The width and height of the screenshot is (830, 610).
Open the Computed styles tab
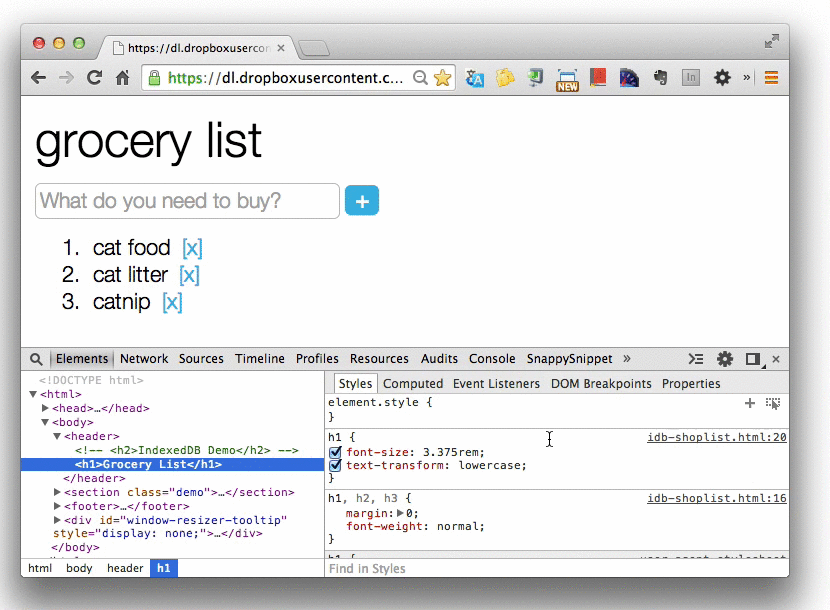tap(412, 384)
